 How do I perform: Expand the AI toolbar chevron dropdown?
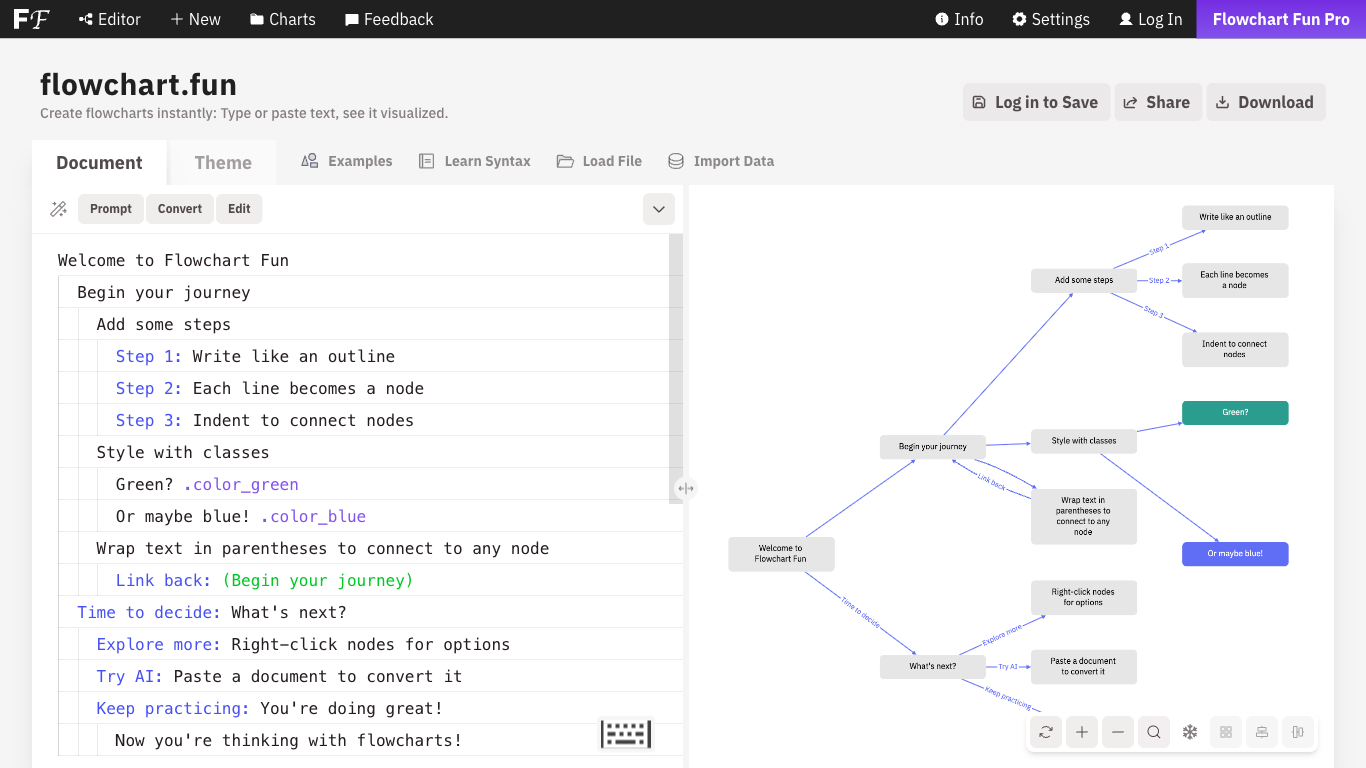click(659, 209)
